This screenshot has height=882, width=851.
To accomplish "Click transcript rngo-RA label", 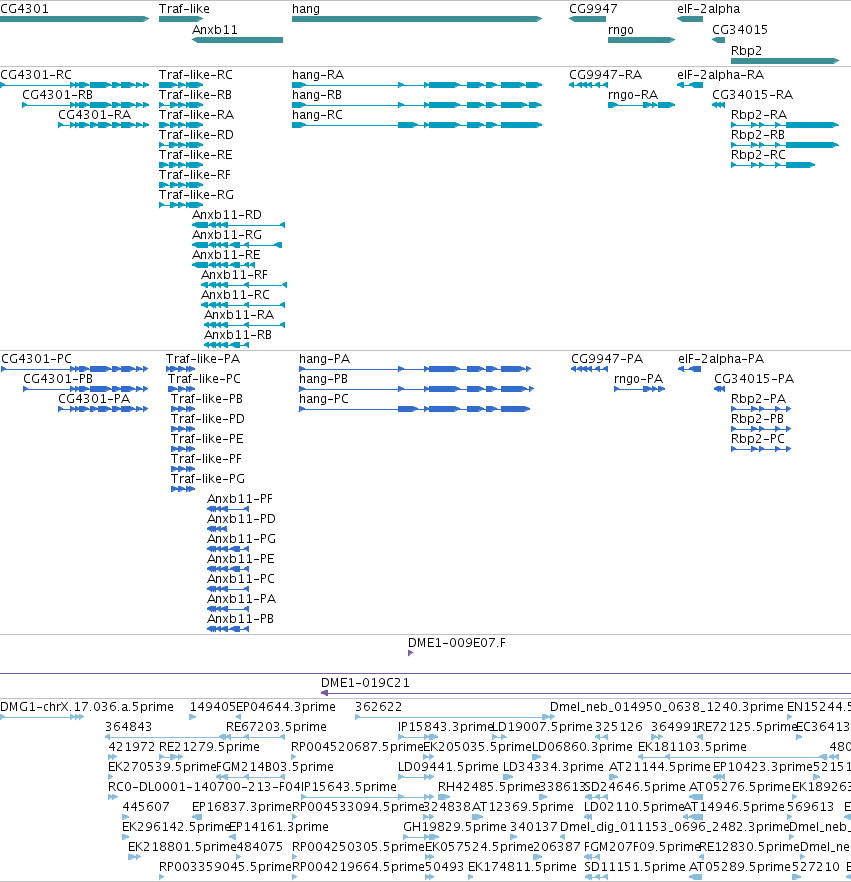I will [633, 94].
